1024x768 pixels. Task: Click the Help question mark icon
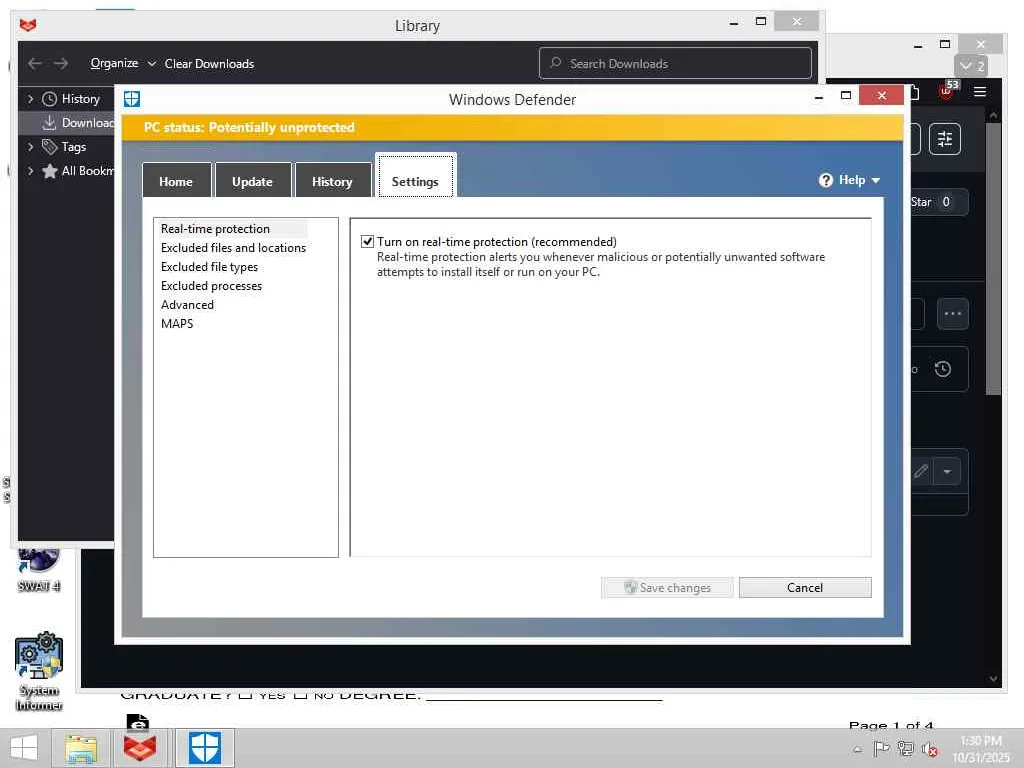[x=825, y=180]
